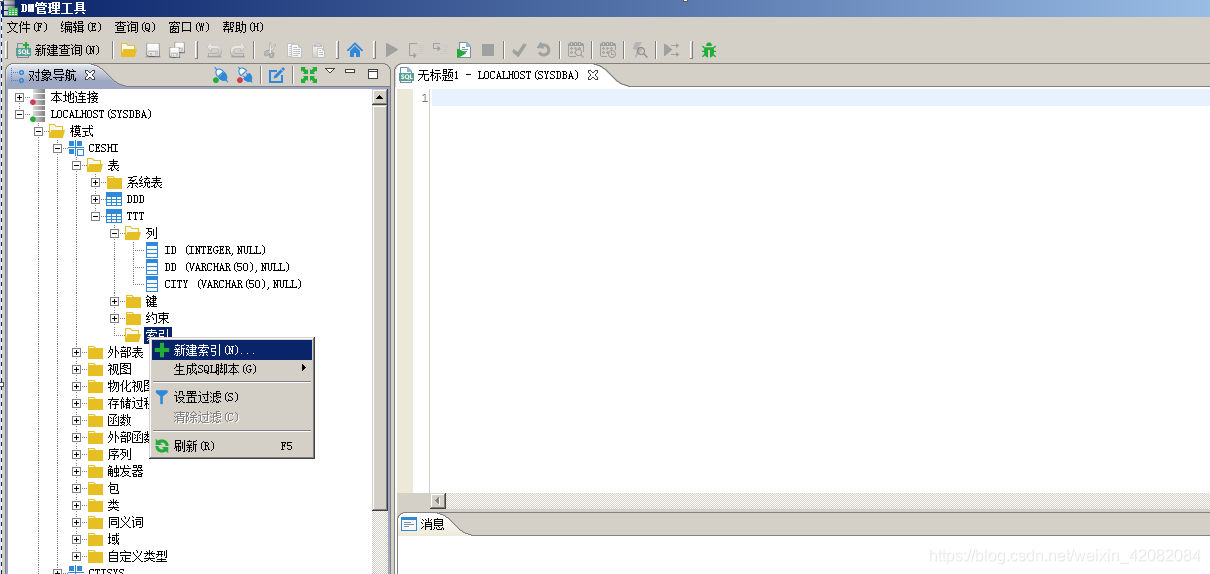
Task: Click the execute play triangle icon
Action: (x=391, y=50)
